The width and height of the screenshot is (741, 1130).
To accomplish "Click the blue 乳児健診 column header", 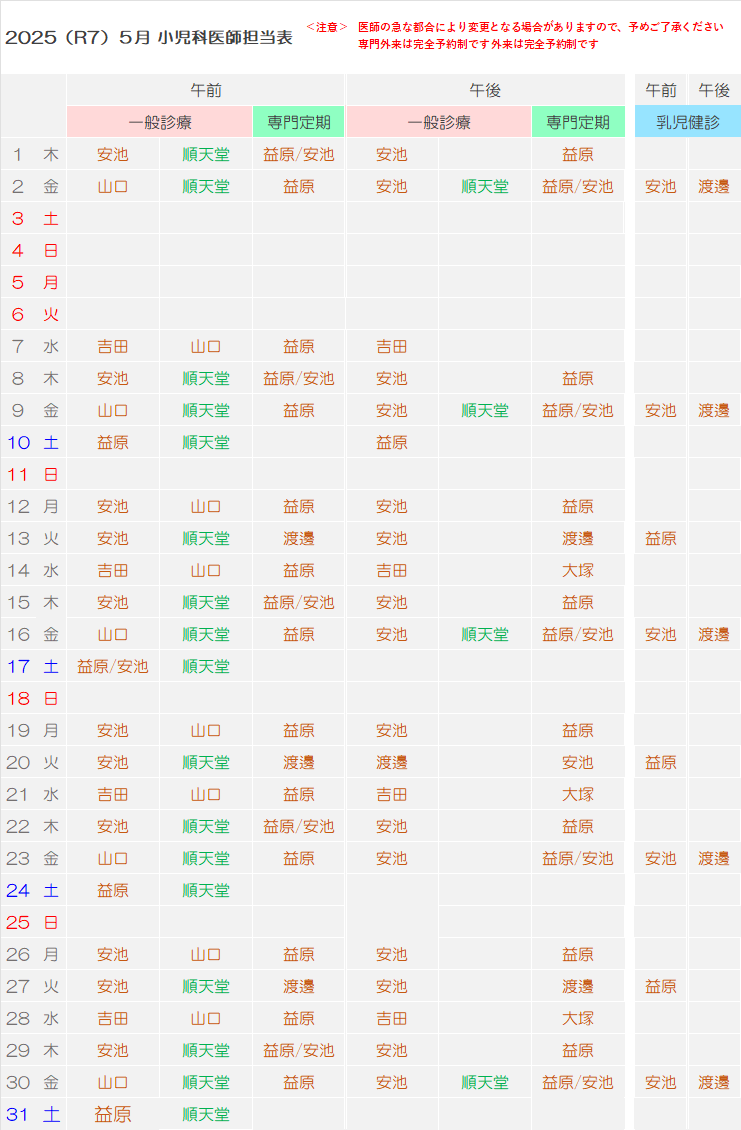I will click(x=687, y=123).
